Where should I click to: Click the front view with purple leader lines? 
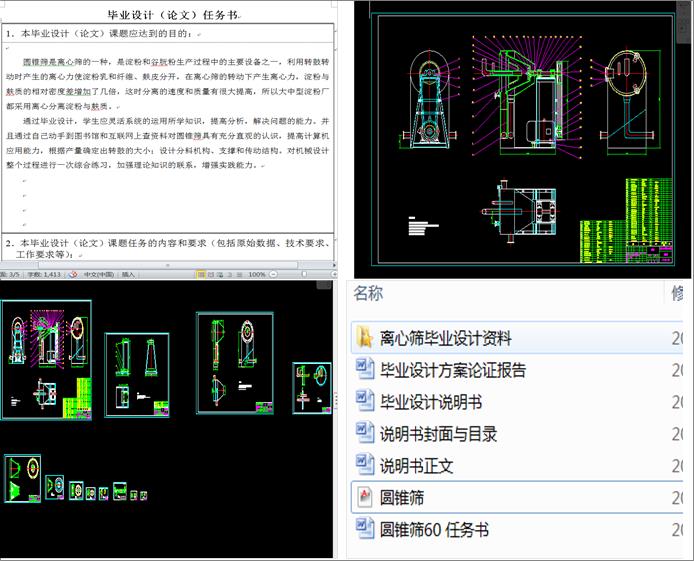(x=527, y=95)
